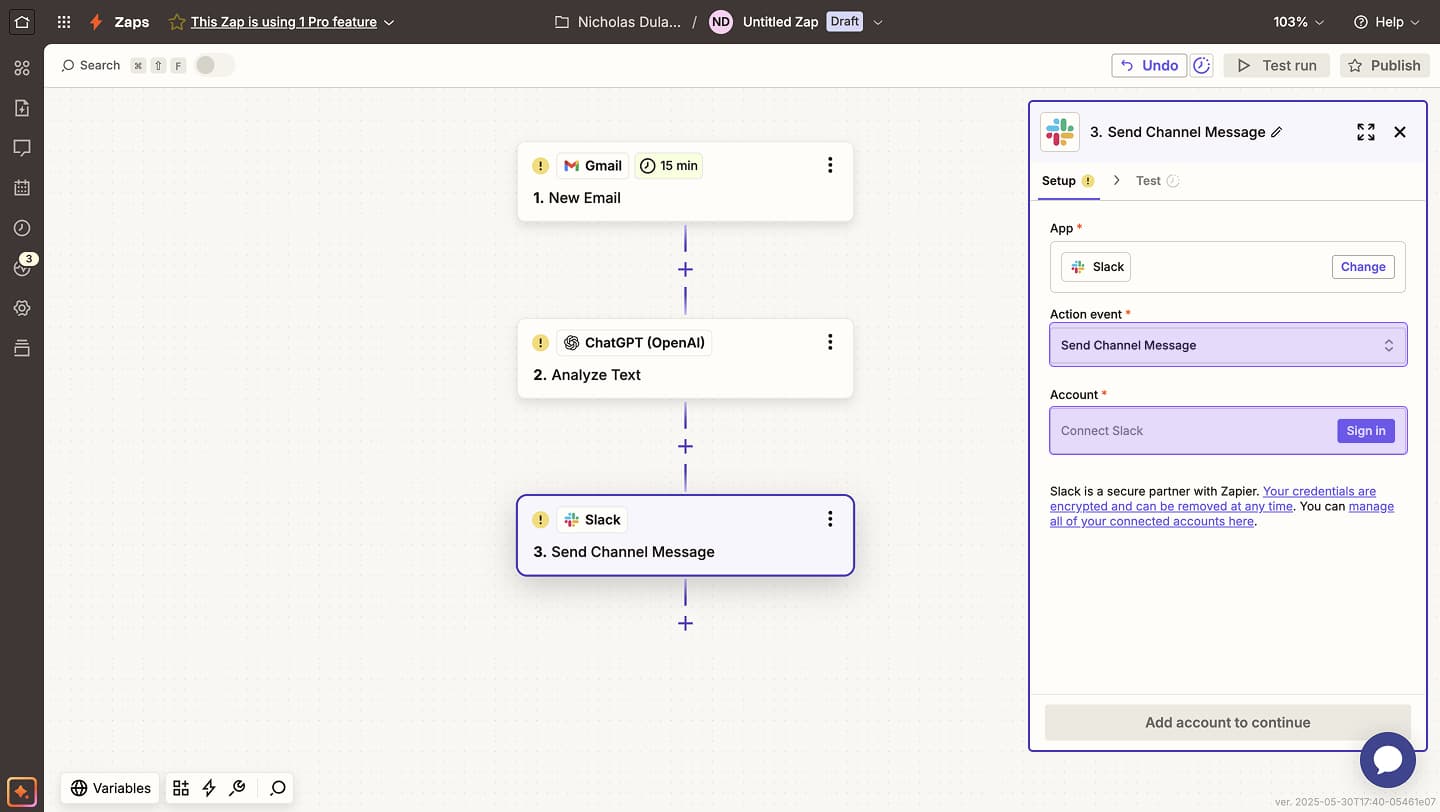Select the 3. Send Channel Message step card
The width and height of the screenshot is (1440, 812).
685,535
